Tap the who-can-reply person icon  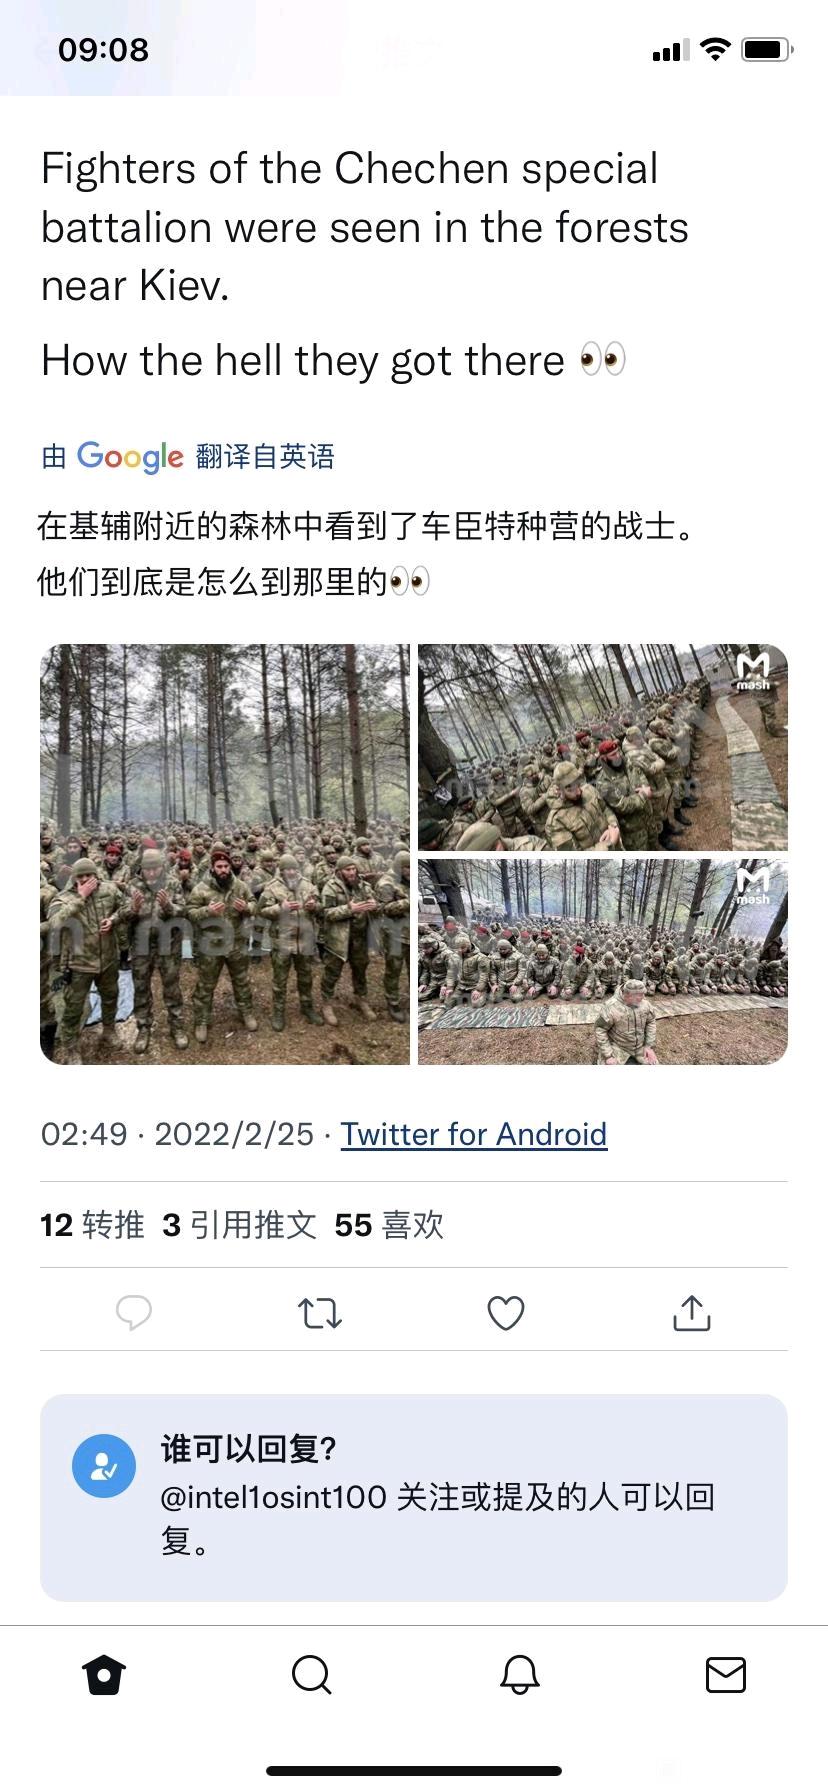(x=104, y=1466)
